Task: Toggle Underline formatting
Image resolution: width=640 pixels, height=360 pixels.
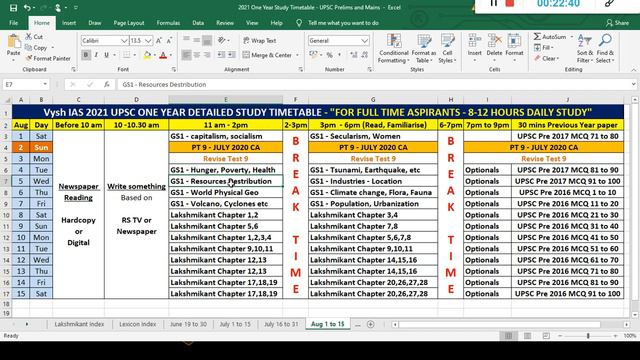Action: (107, 55)
